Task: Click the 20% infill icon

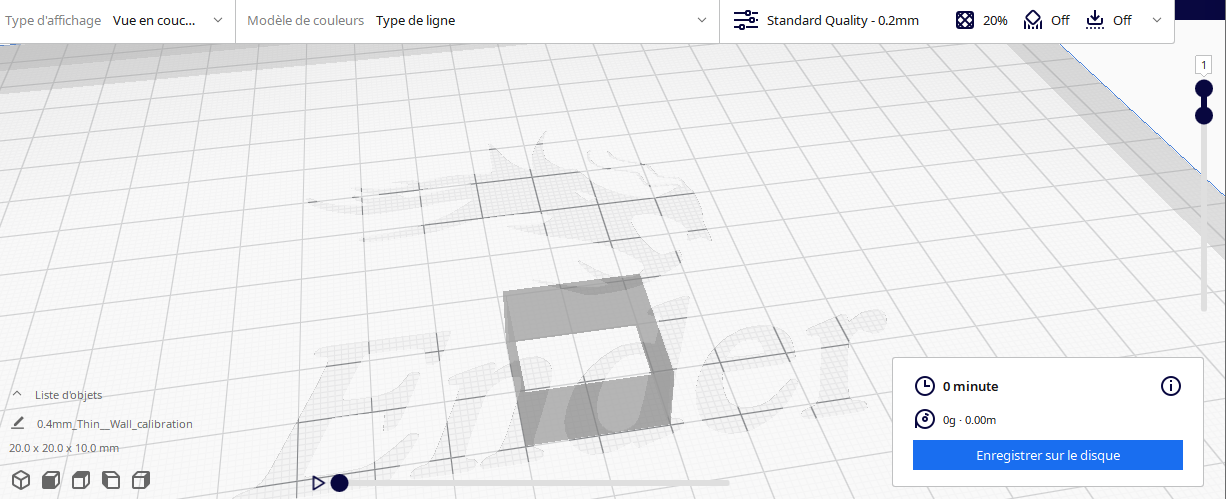Action: [965, 20]
